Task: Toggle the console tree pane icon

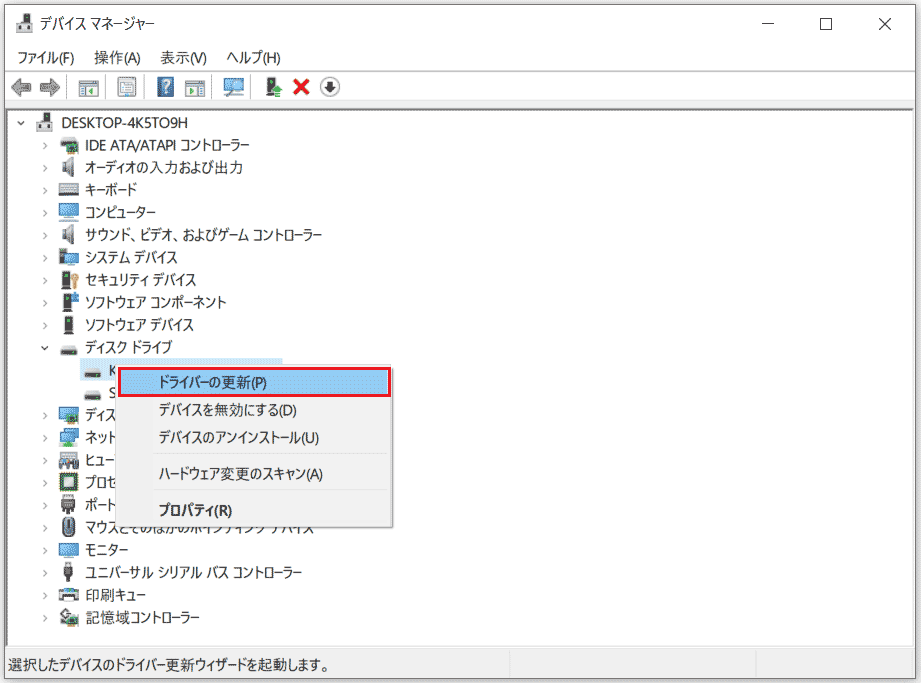Action: pyautogui.click(x=89, y=88)
